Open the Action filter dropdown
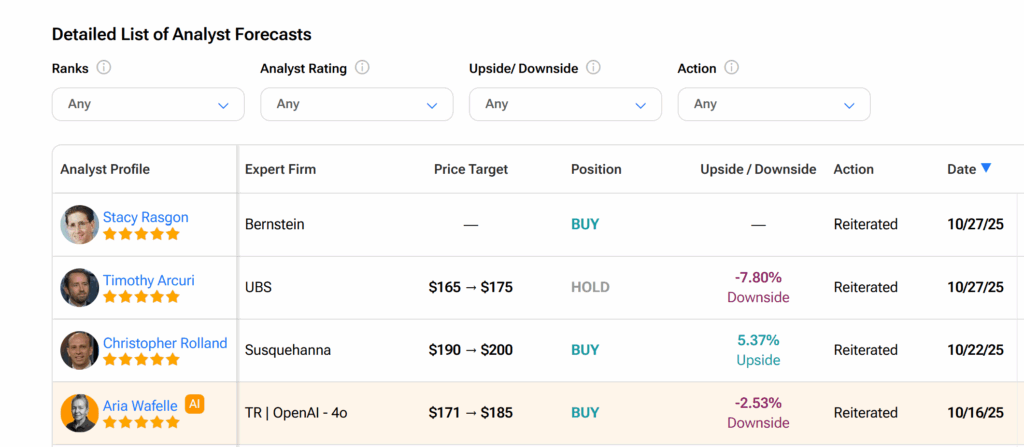 (774, 104)
